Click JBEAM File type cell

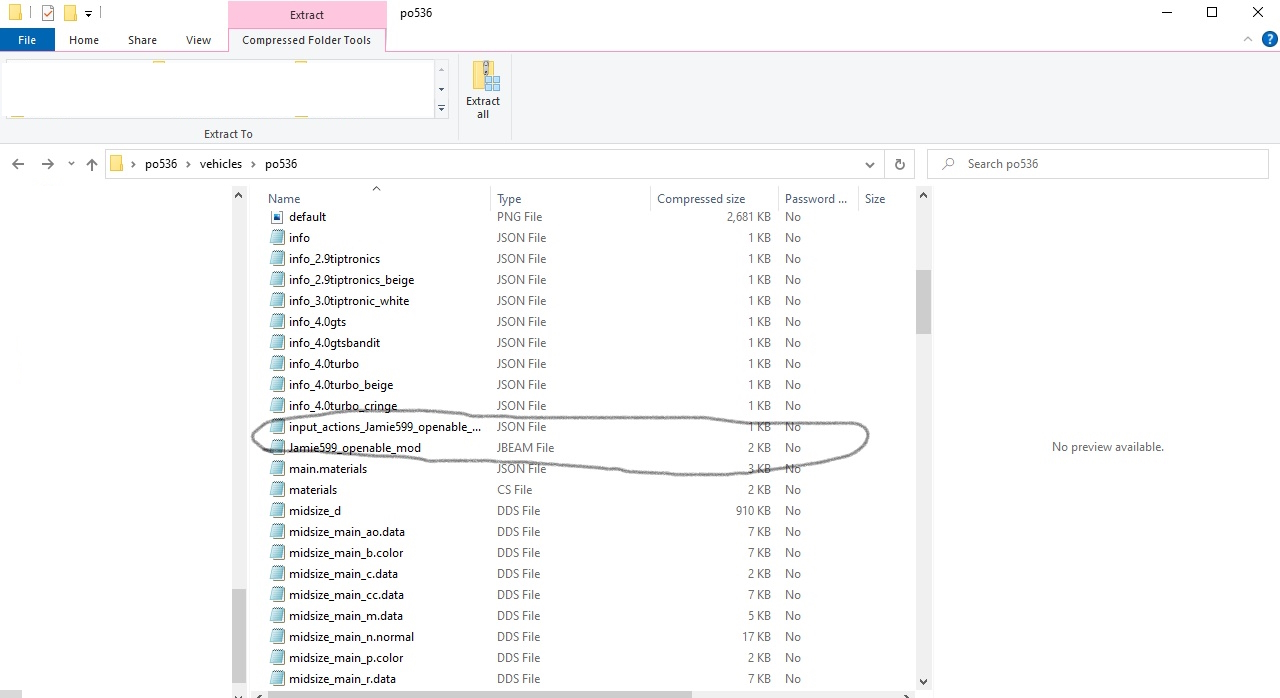[x=525, y=448]
